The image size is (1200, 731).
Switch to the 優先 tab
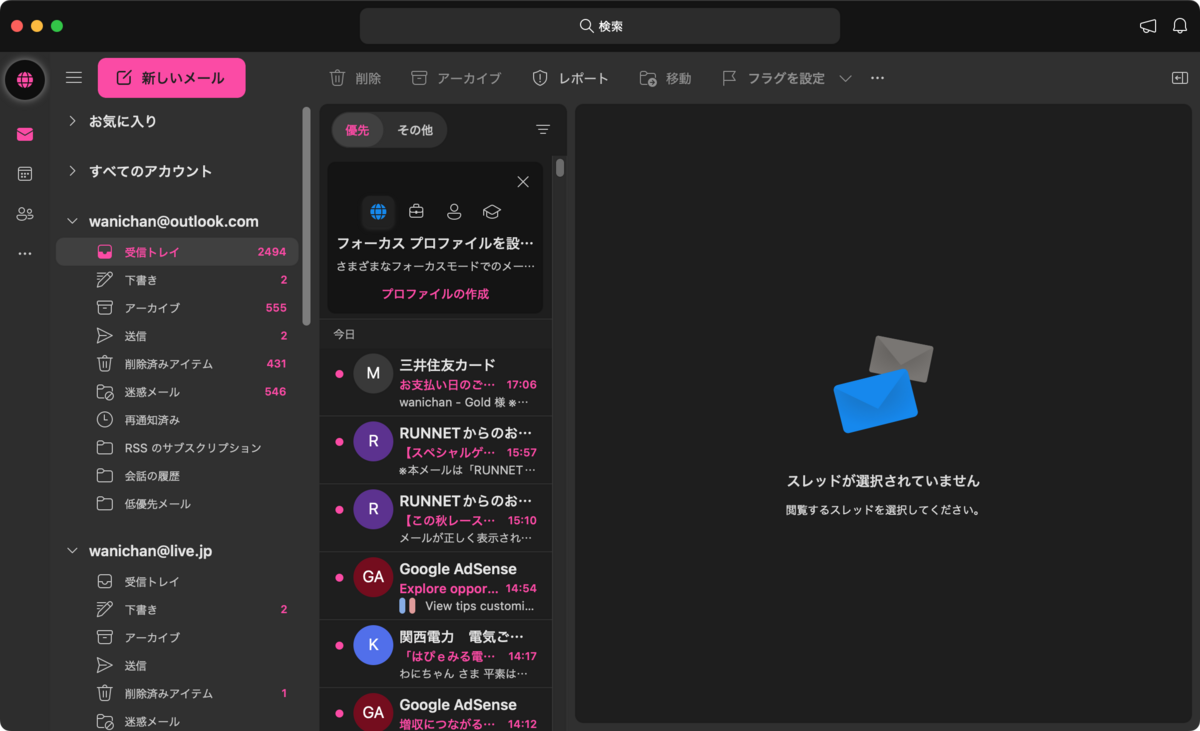[357, 130]
